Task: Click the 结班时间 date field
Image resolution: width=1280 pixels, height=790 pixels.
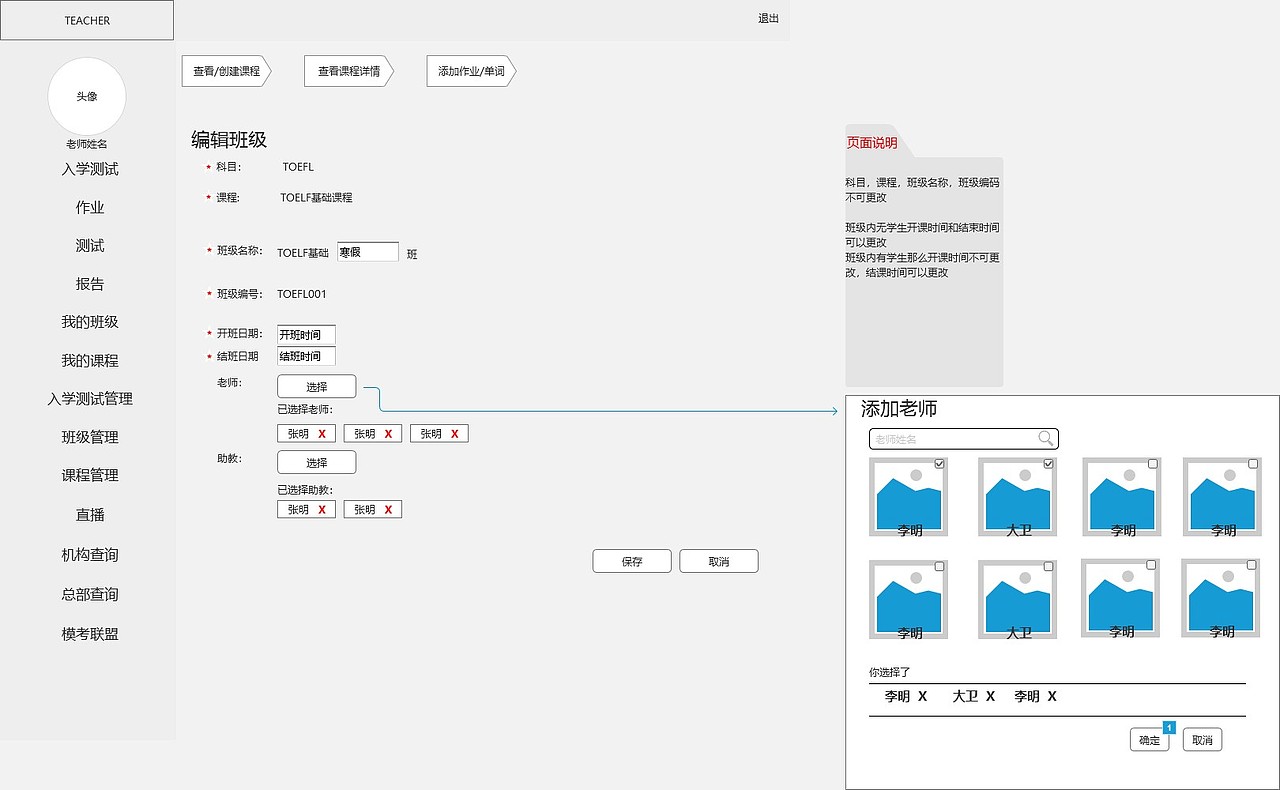Action: [x=306, y=356]
